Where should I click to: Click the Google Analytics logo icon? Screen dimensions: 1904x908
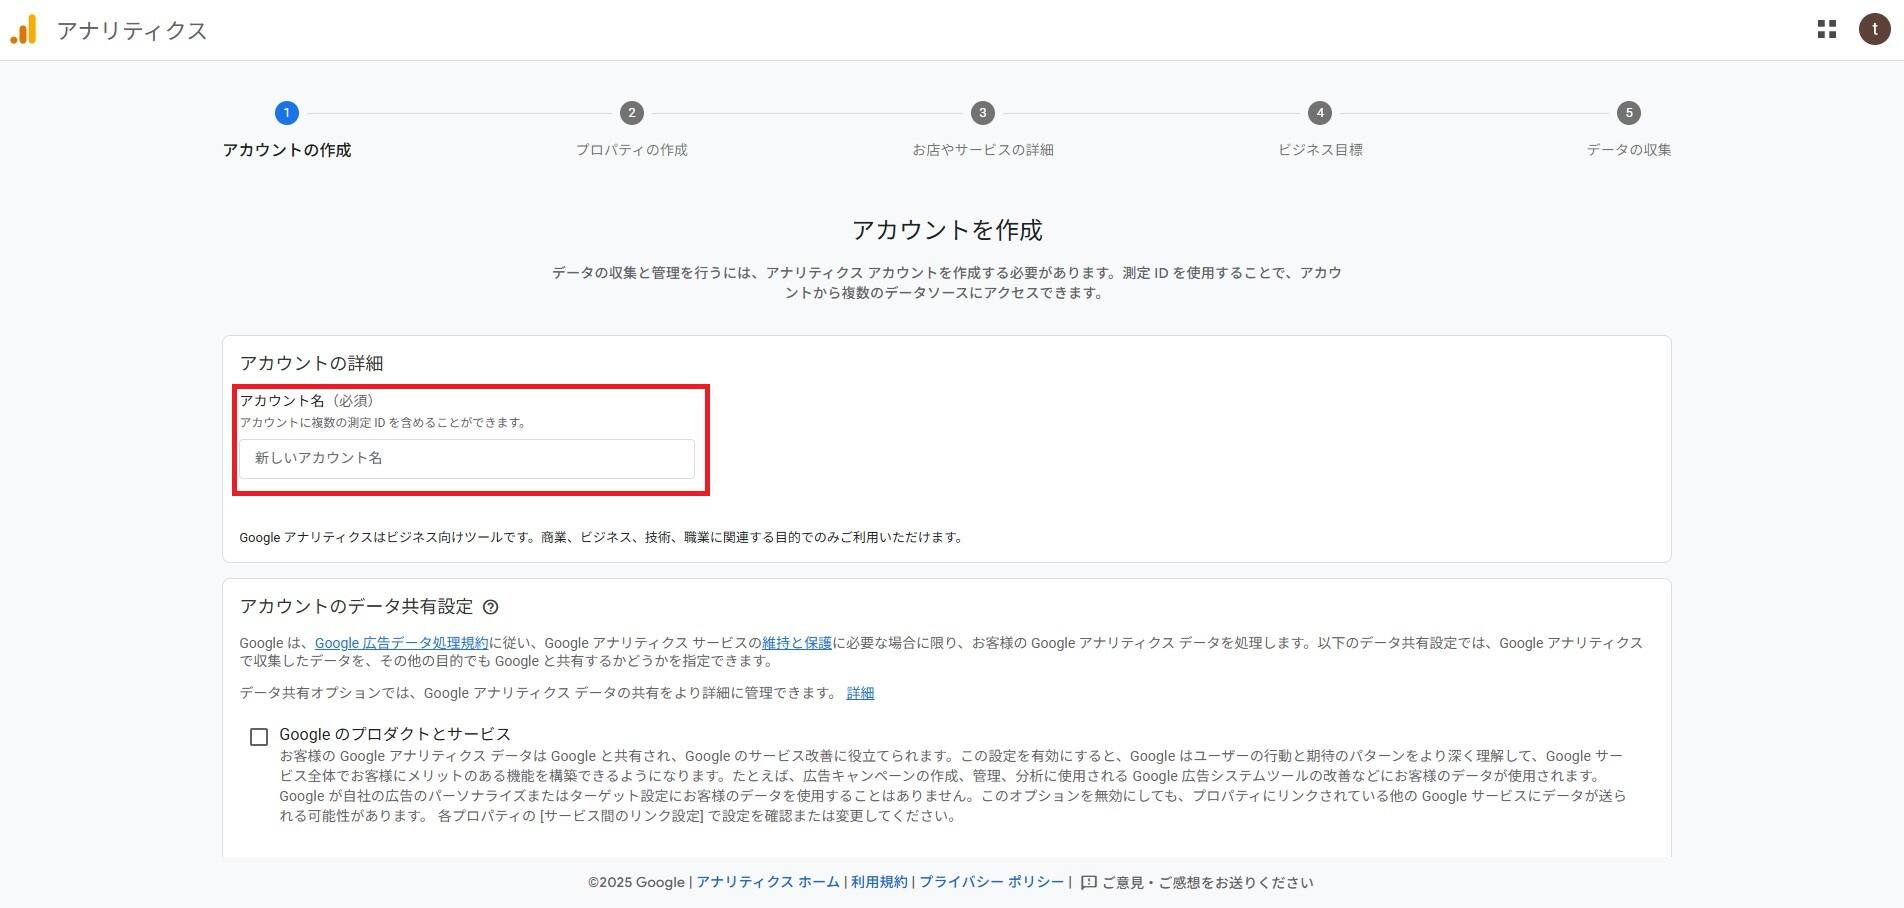(23, 30)
